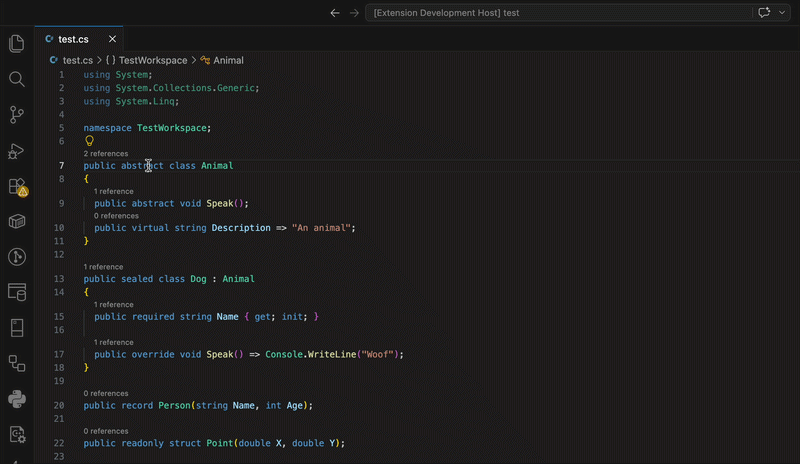Click line number 13 in the gutter
The height and width of the screenshot is (464, 800).
point(59,279)
